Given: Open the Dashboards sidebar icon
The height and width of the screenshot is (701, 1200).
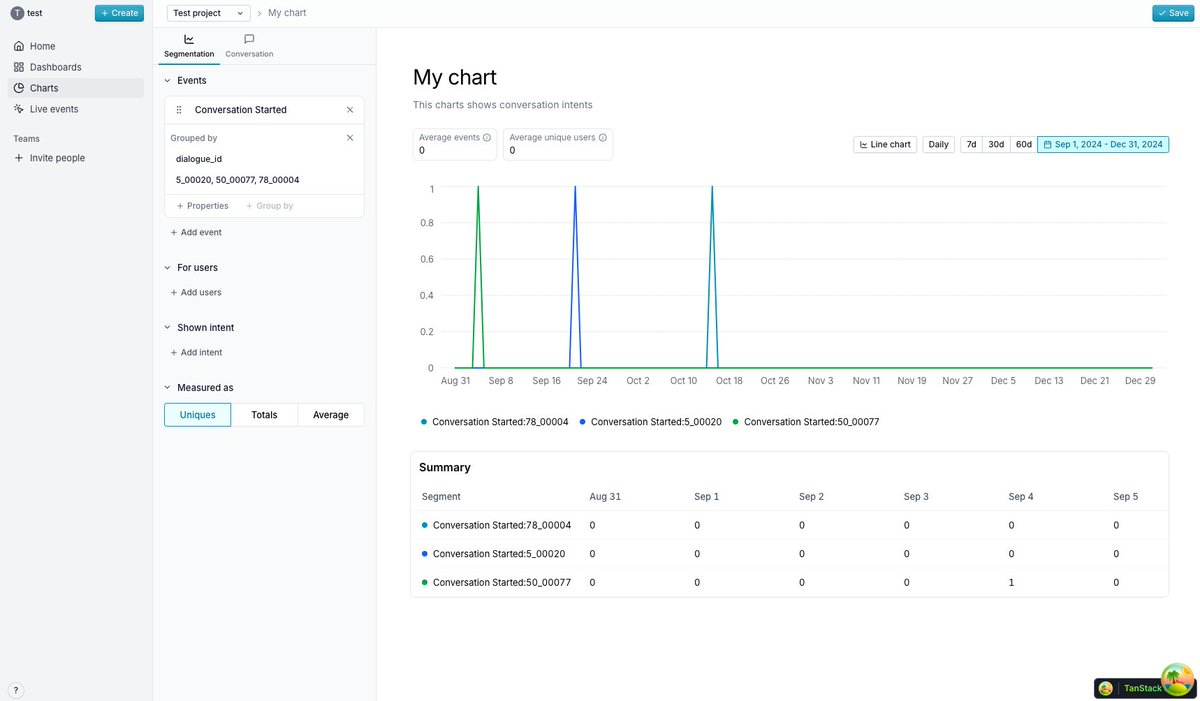Looking at the screenshot, I should click(x=19, y=67).
